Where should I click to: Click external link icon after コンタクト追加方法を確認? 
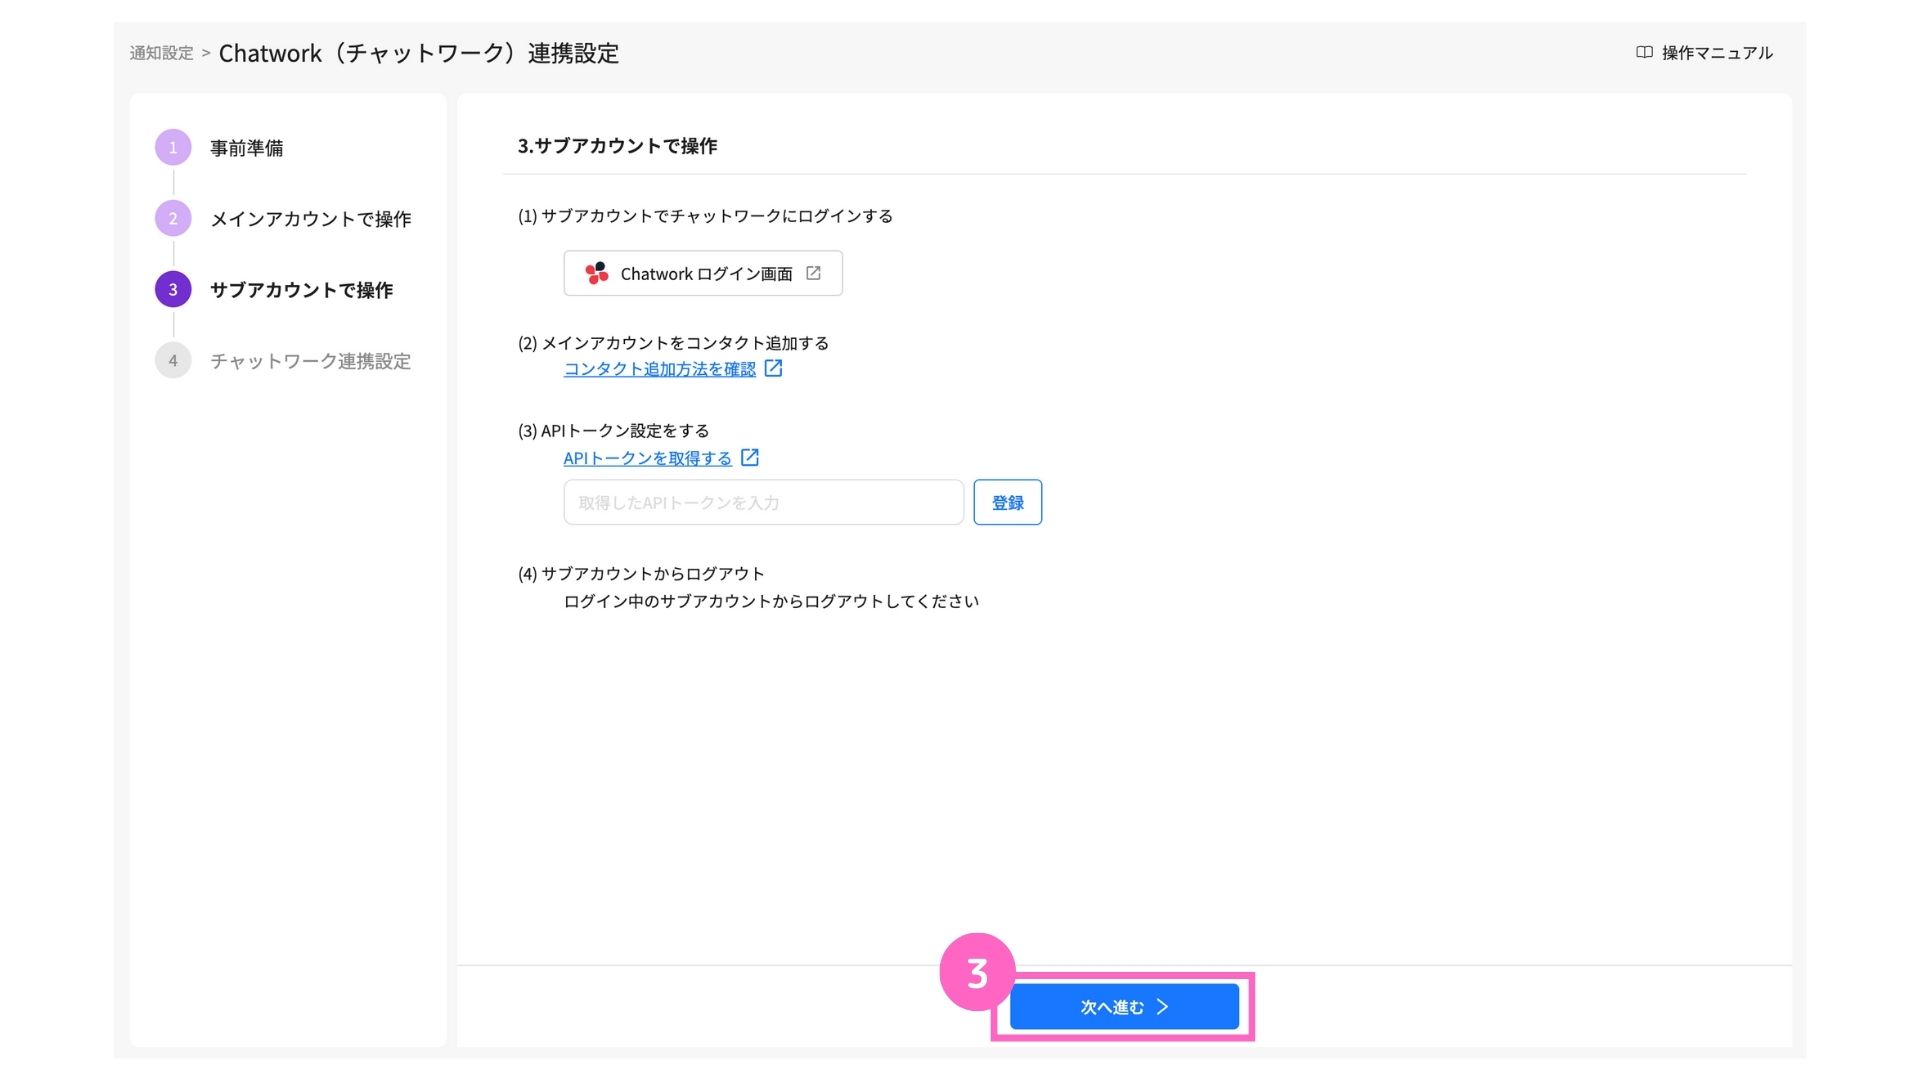click(773, 368)
